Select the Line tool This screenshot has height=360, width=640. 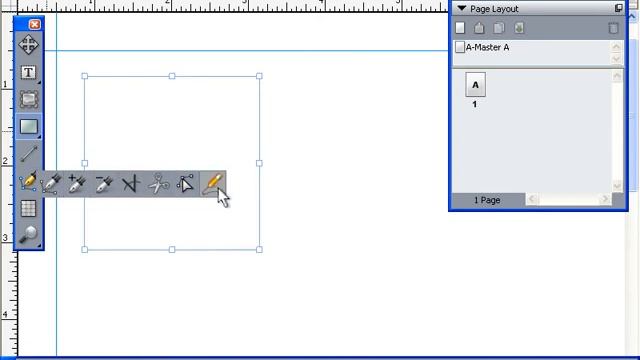click(29, 154)
